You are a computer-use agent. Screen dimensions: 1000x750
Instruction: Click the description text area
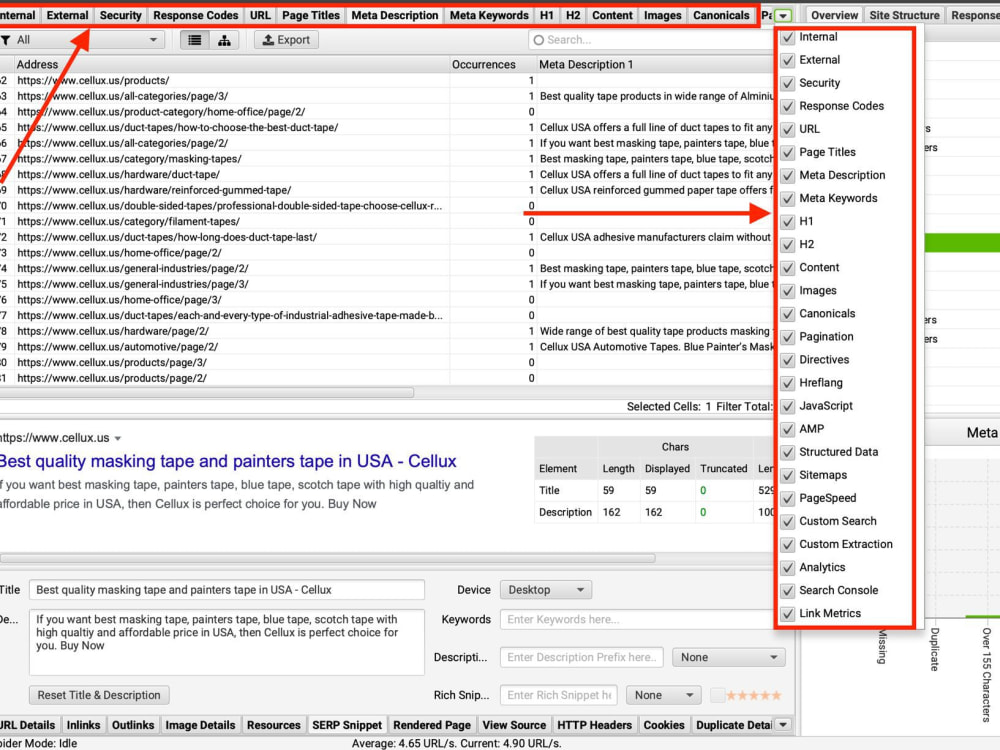point(227,642)
